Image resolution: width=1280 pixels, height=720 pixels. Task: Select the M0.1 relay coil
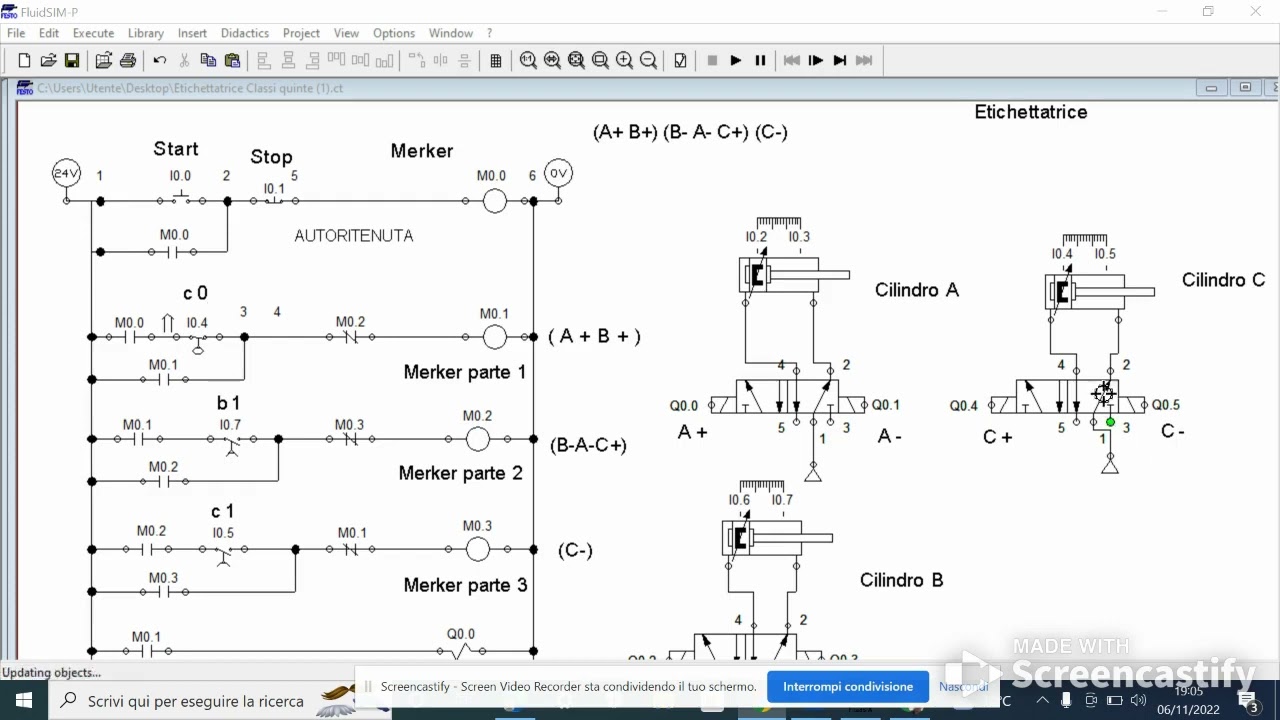(x=495, y=337)
